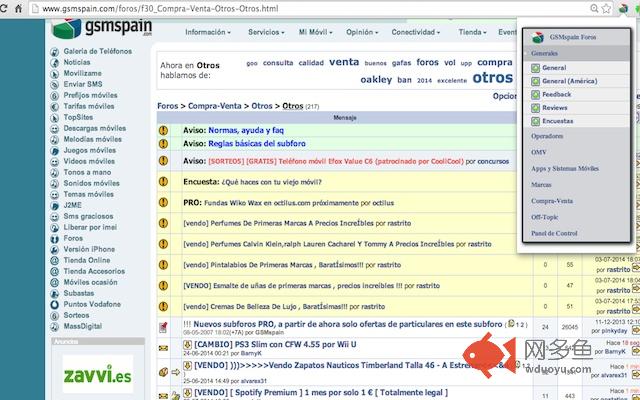Click the at-sign icon beside Tienda Online
Screen dimensions: 640x400
click(x=55, y=261)
